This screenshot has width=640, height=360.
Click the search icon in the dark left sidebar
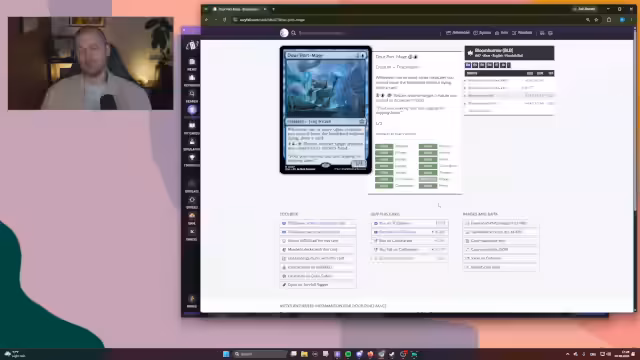pyautogui.click(x=191, y=94)
